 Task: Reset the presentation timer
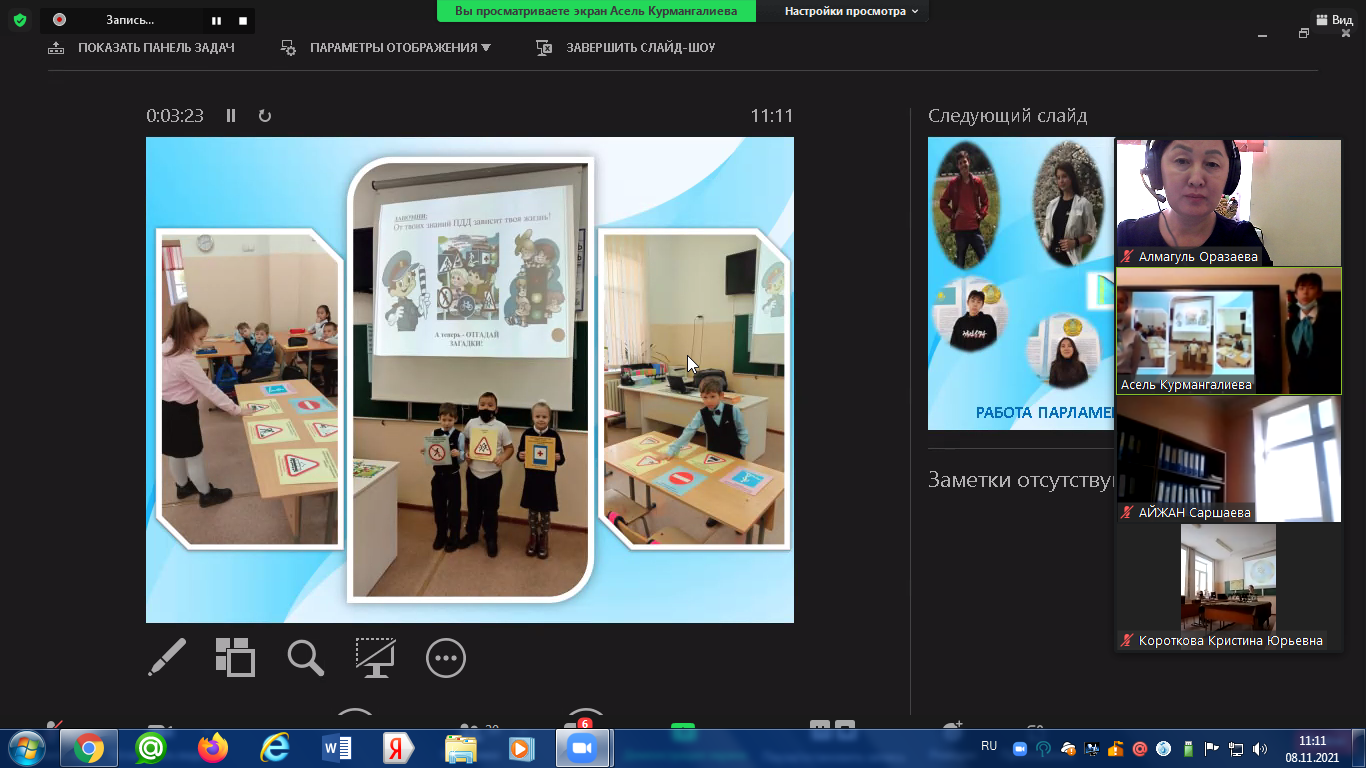[265, 116]
